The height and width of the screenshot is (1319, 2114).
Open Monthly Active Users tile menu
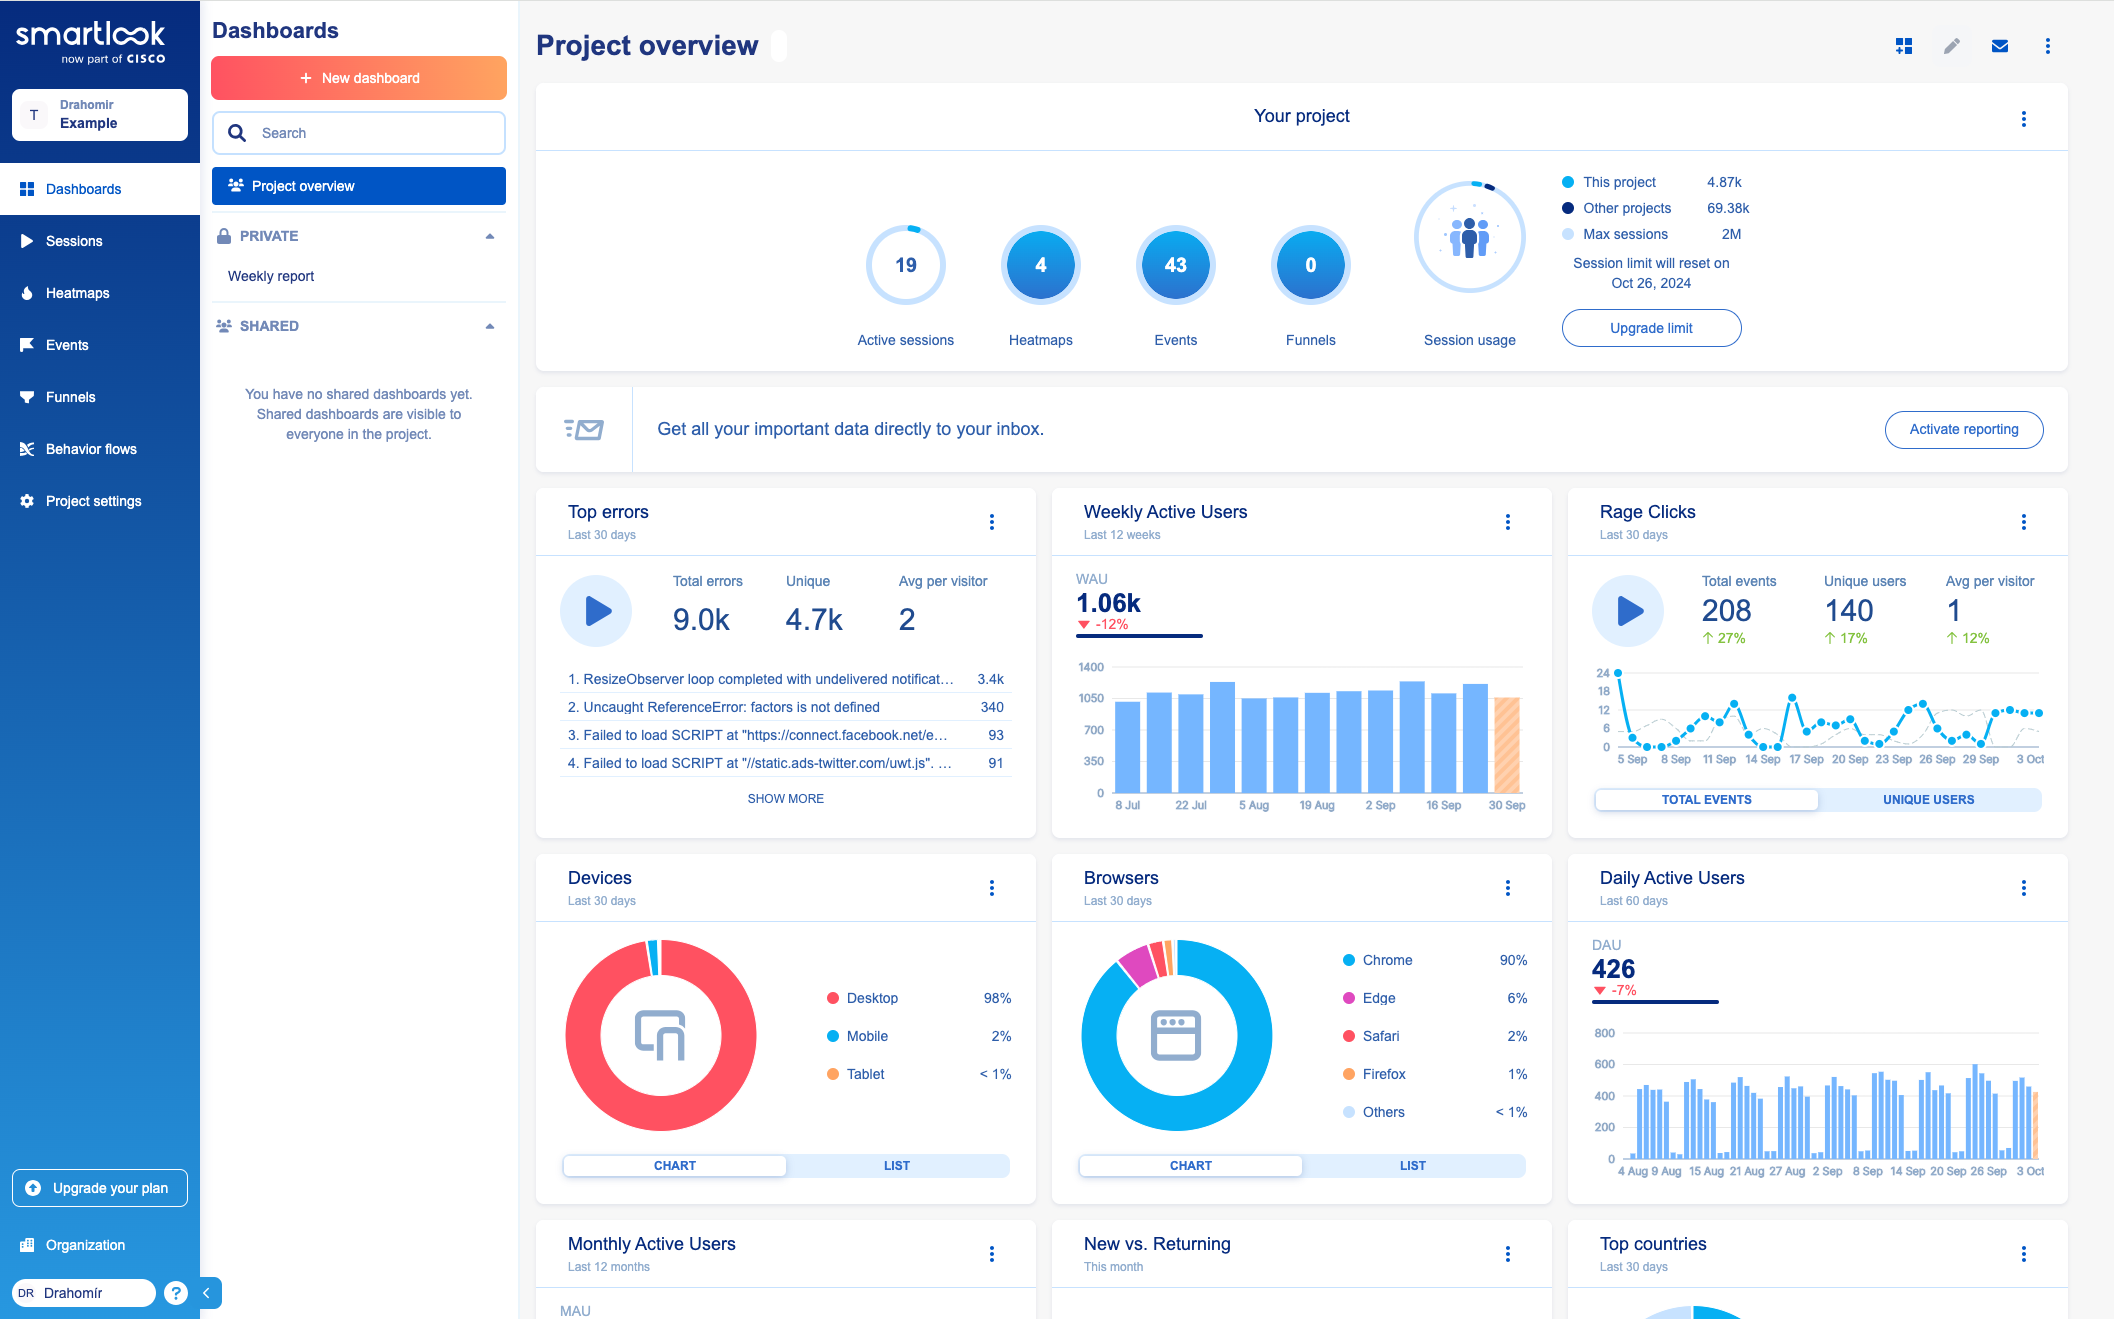point(992,1254)
